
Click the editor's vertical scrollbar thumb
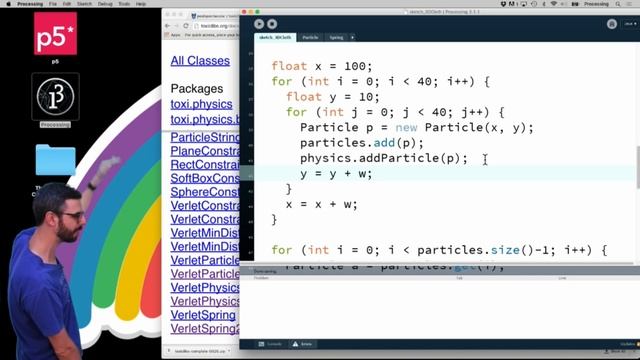pos(638,167)
